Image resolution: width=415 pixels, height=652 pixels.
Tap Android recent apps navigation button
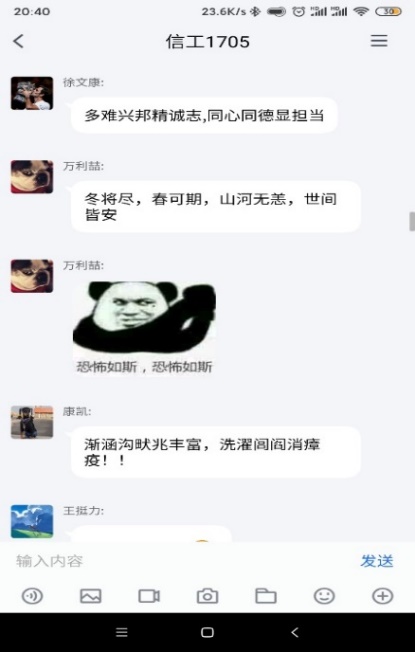pos(121,632)
